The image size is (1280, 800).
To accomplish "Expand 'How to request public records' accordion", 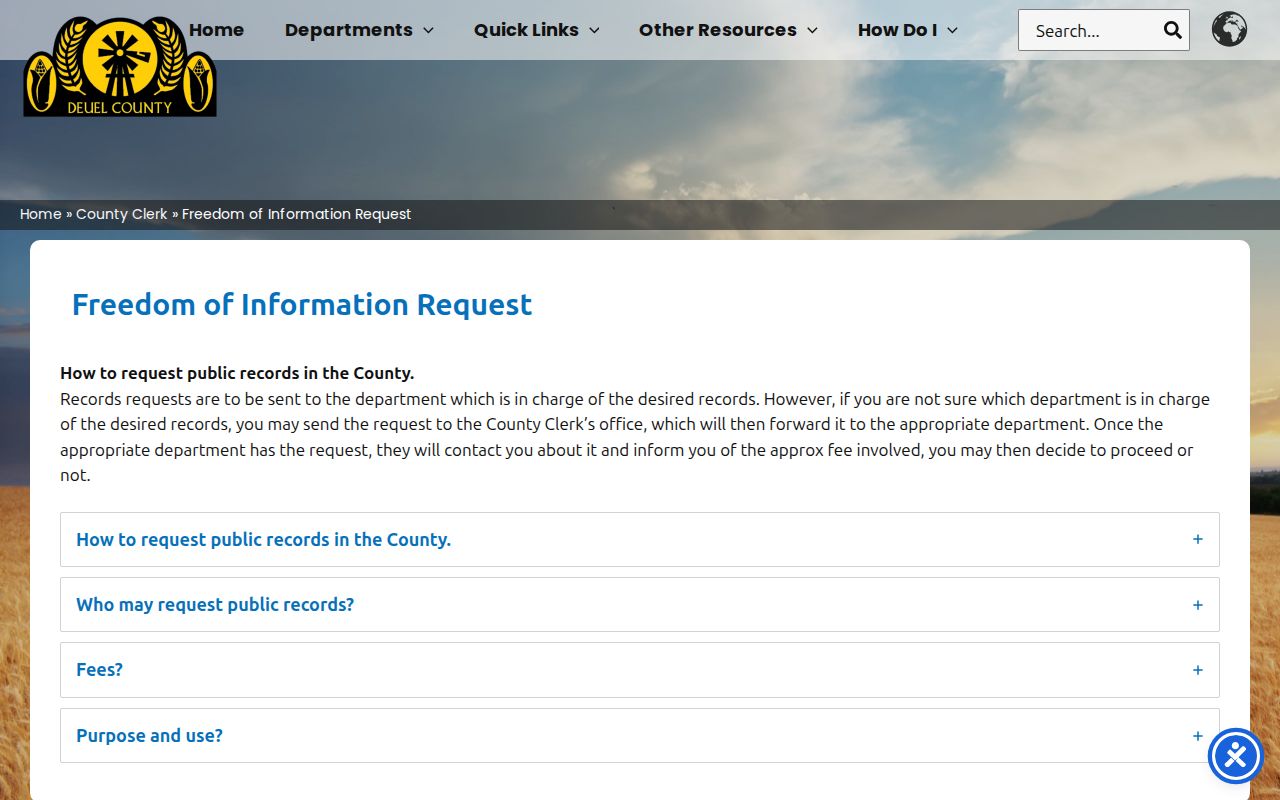I will tap(640, 540).
